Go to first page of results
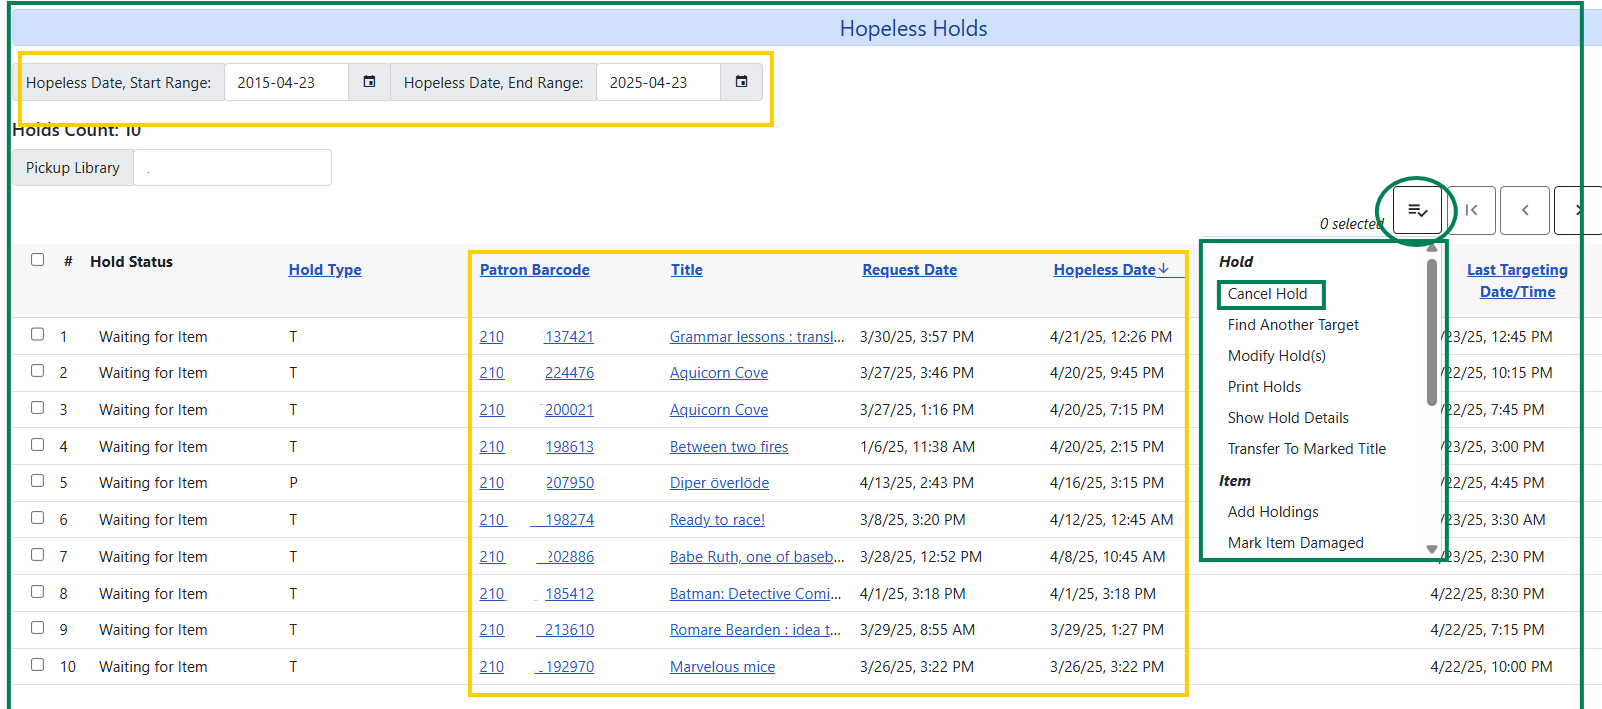 coord(1471,210)
